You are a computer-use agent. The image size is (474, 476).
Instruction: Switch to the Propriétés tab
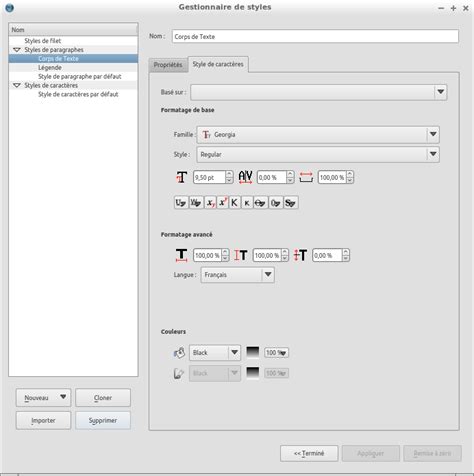168,65
